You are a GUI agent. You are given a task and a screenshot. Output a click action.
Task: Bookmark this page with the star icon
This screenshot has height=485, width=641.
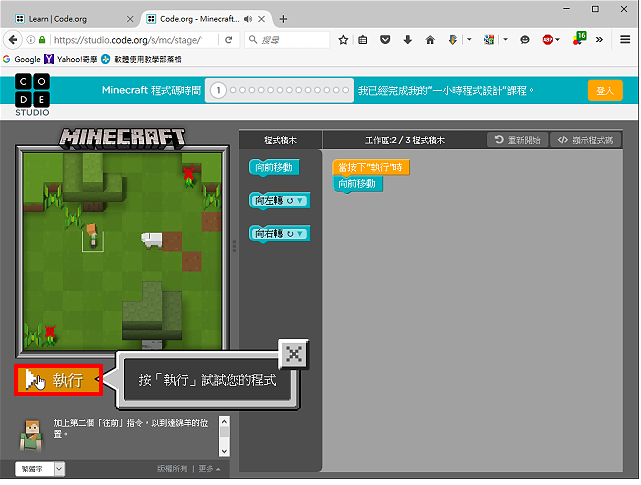tap(343, 40)
